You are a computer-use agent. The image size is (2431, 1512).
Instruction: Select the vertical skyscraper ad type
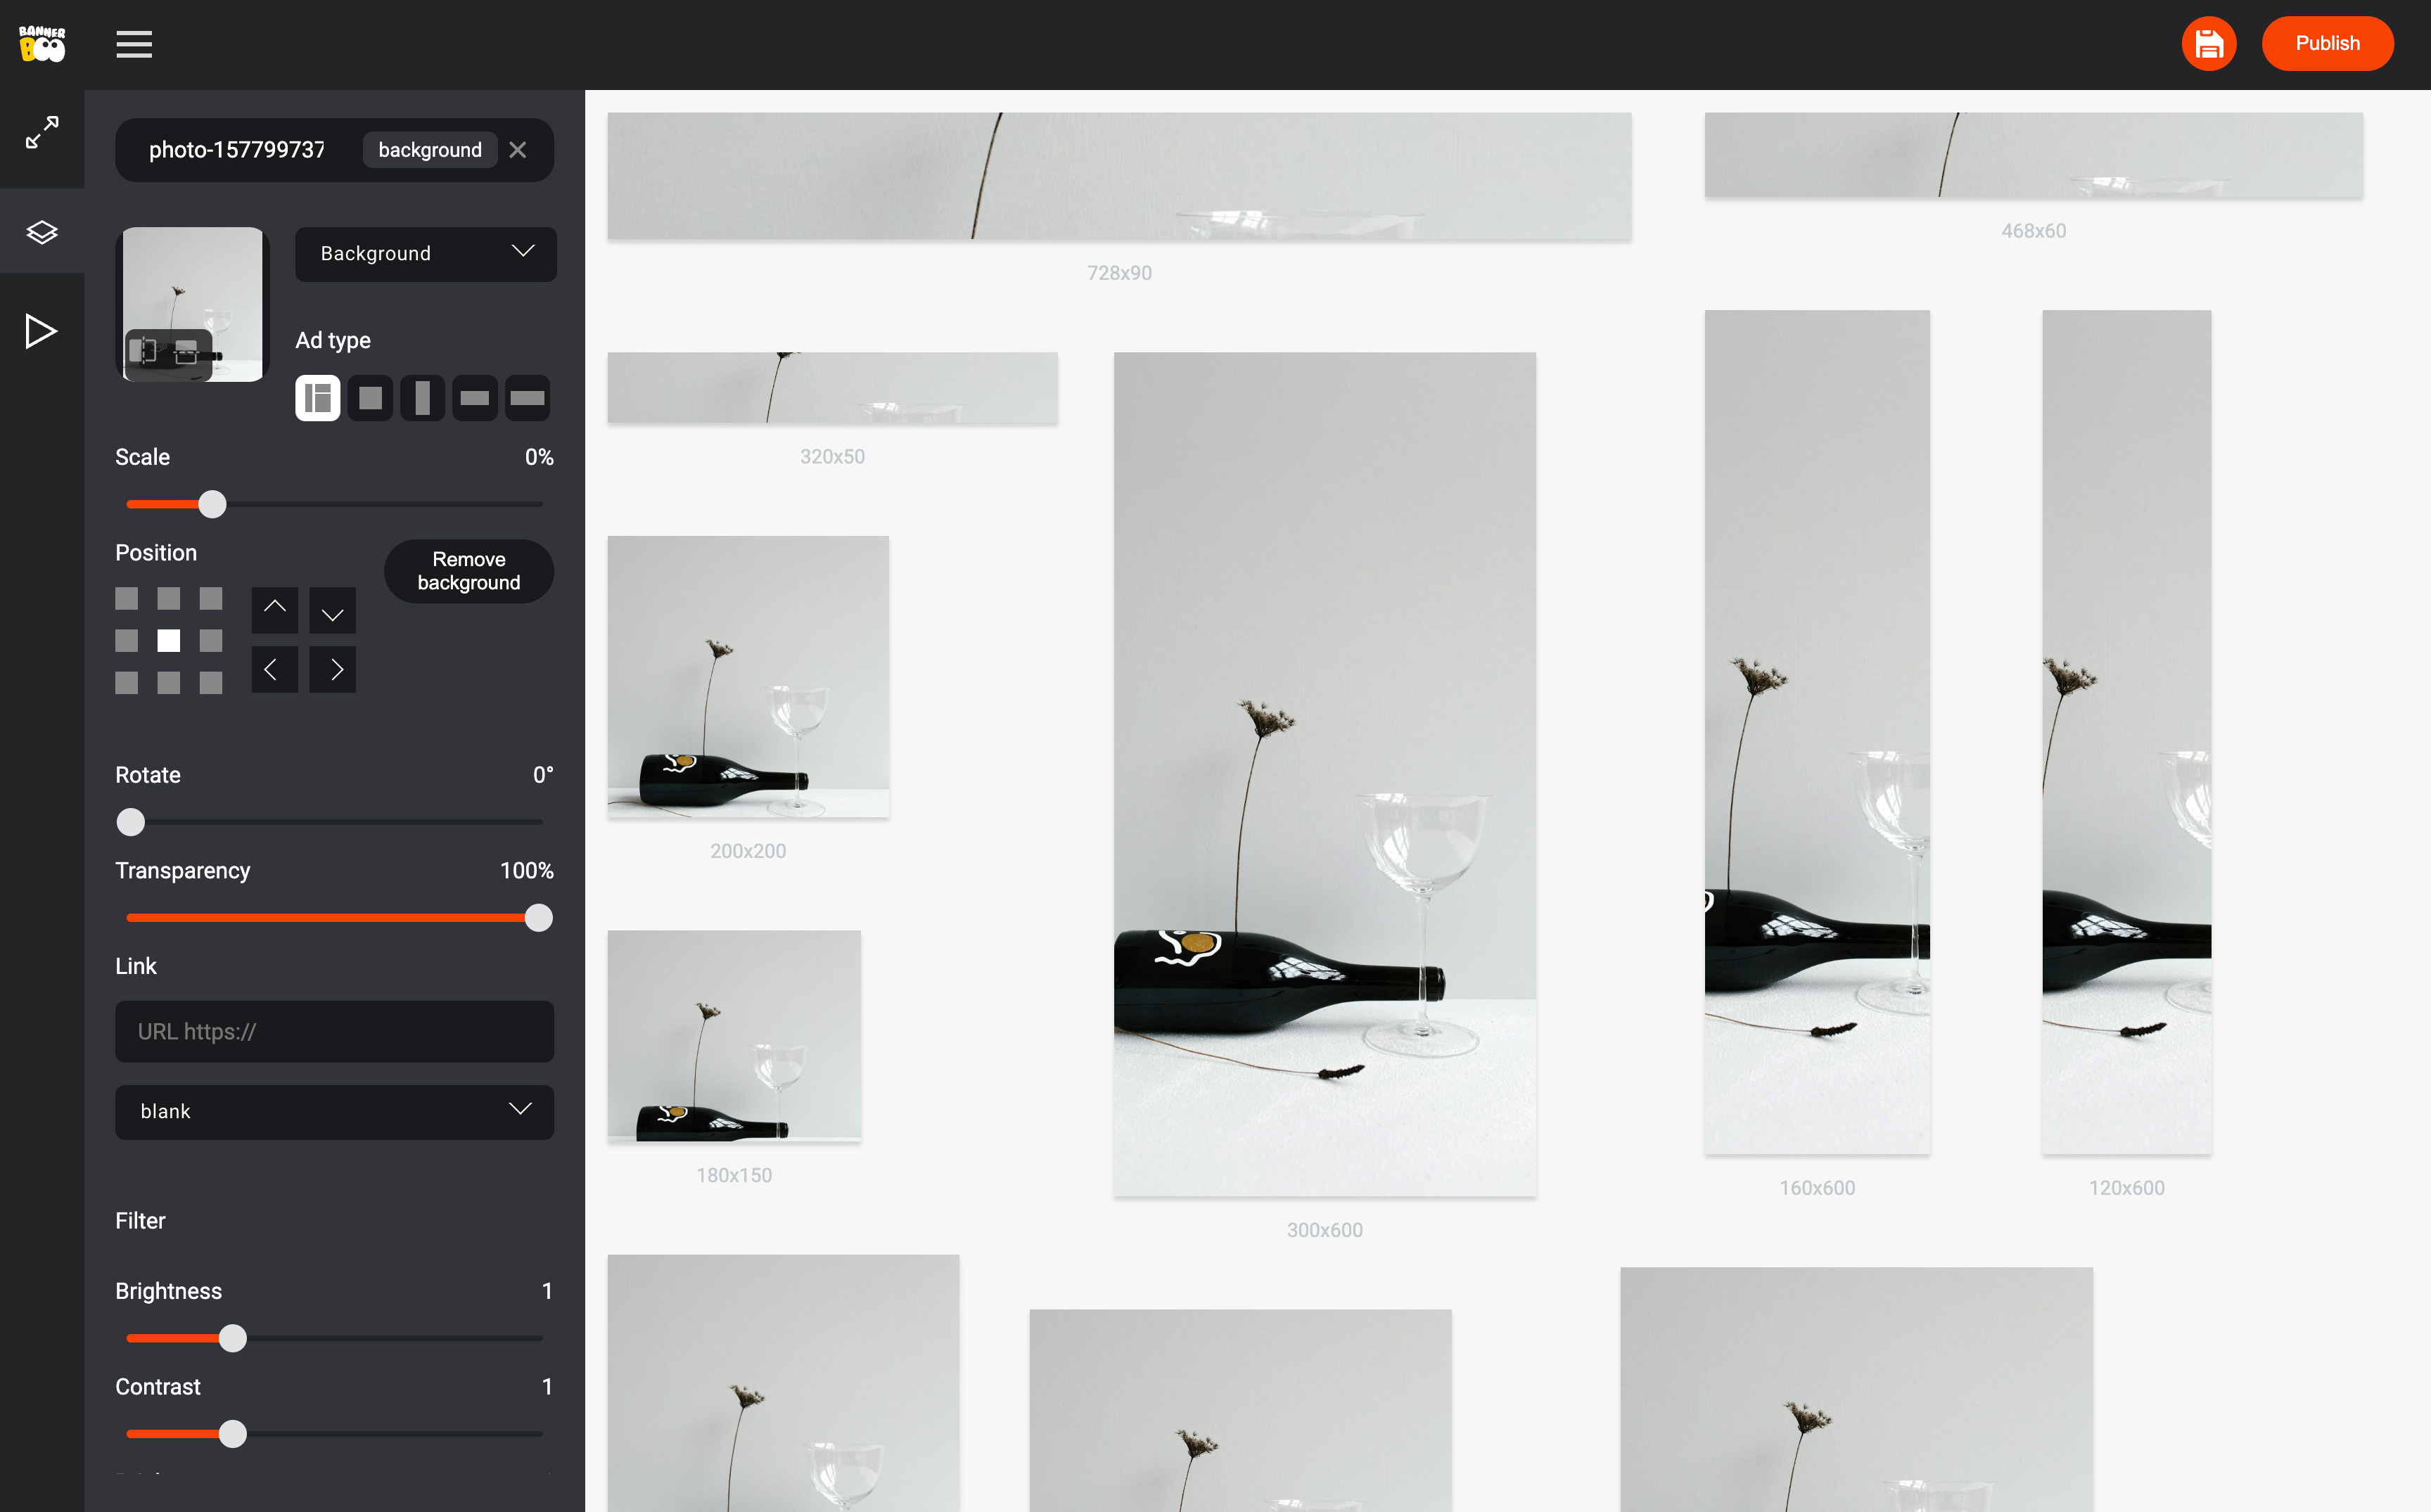pos(422,398)
